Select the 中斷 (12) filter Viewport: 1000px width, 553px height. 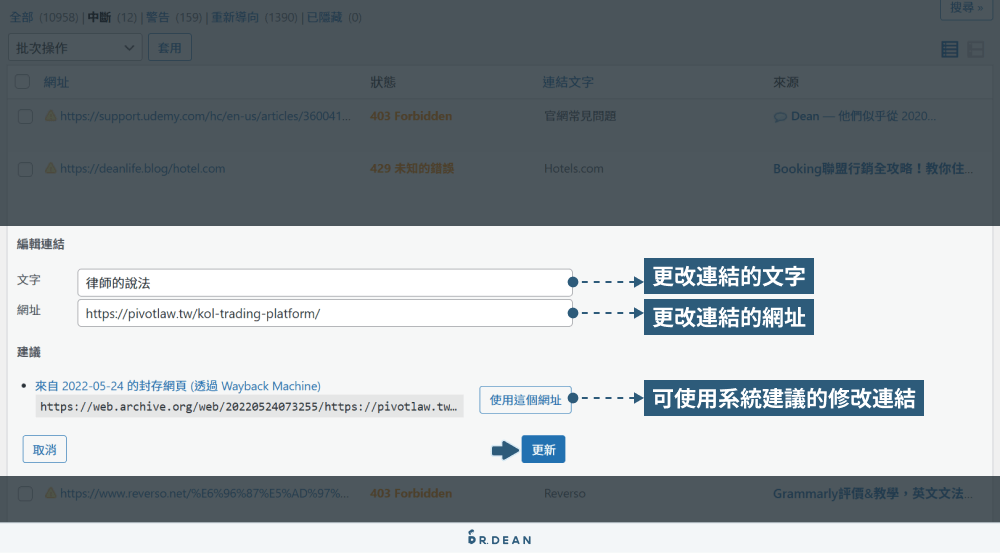[x=112, y=17]
